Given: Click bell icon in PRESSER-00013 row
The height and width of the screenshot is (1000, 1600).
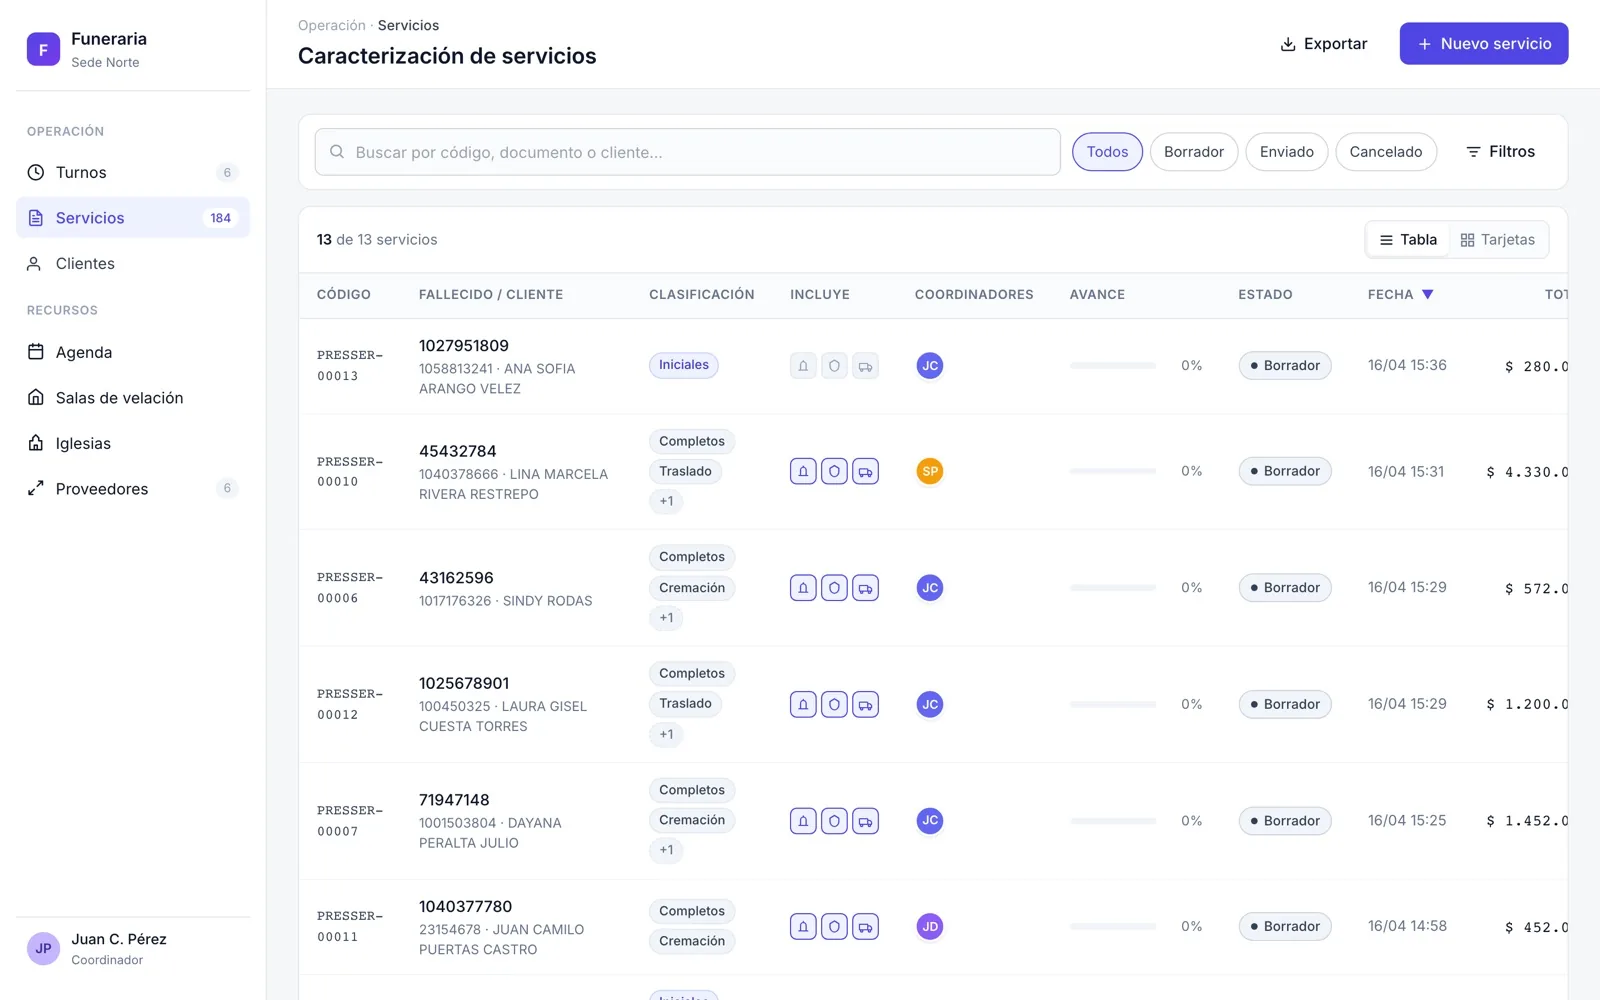Looking at the screenshot, I should pos(803,366).
